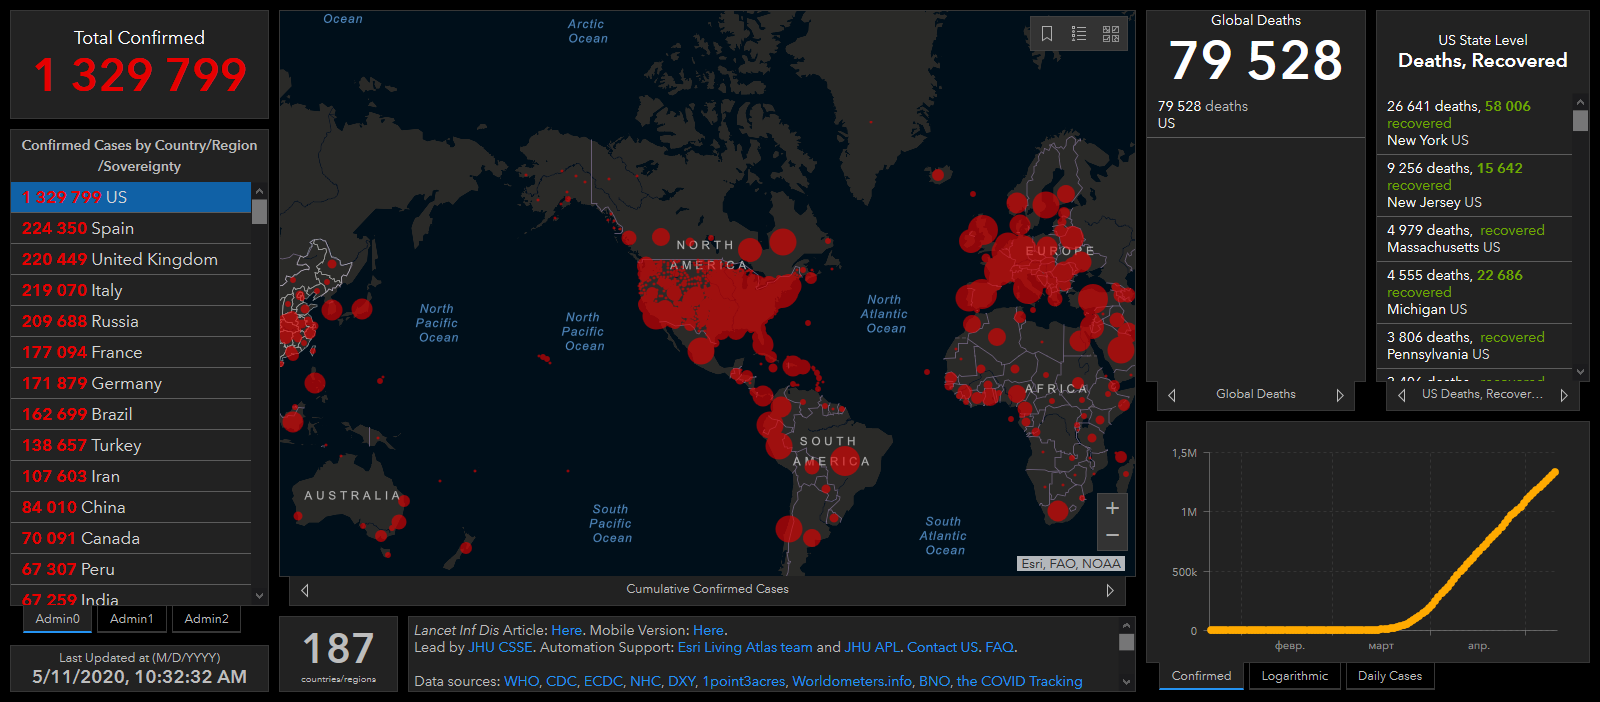Open the JHU CSSE link
Screen dimensions: 1600x702
coord(500,647)
